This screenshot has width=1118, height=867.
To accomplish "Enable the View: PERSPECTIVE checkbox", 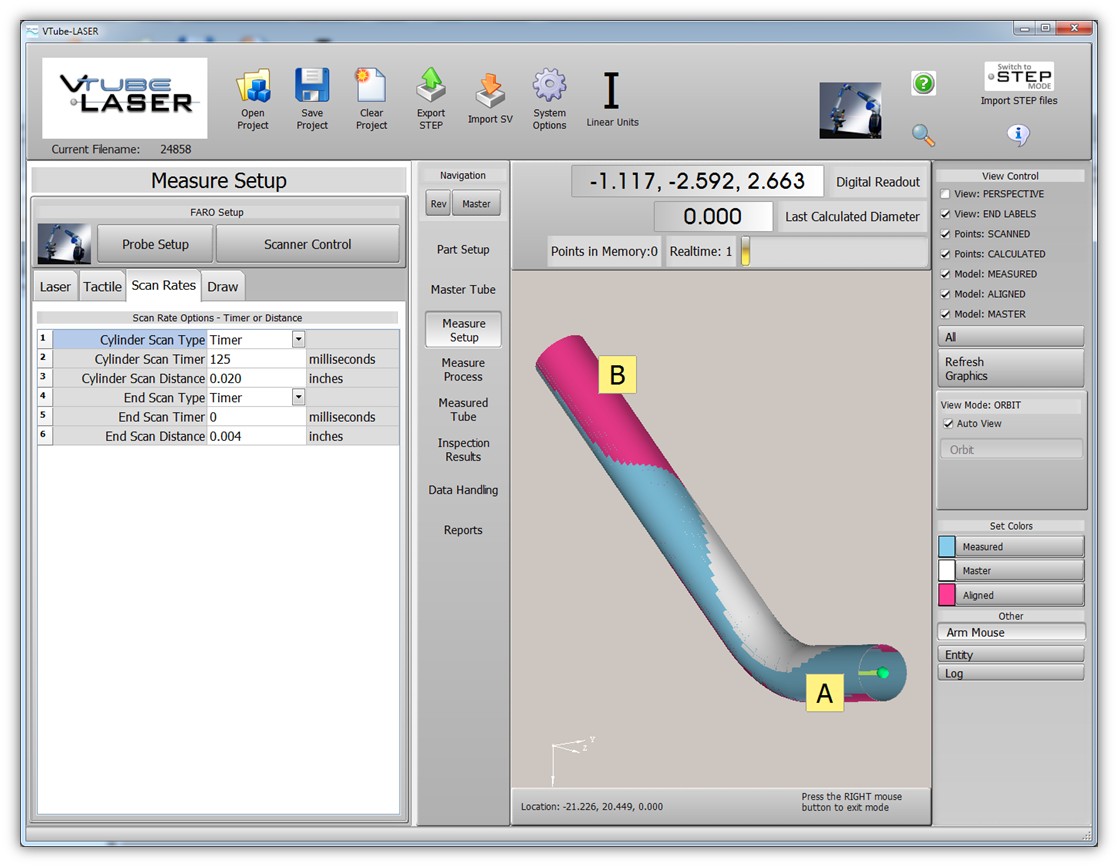I will pos(946,194).
